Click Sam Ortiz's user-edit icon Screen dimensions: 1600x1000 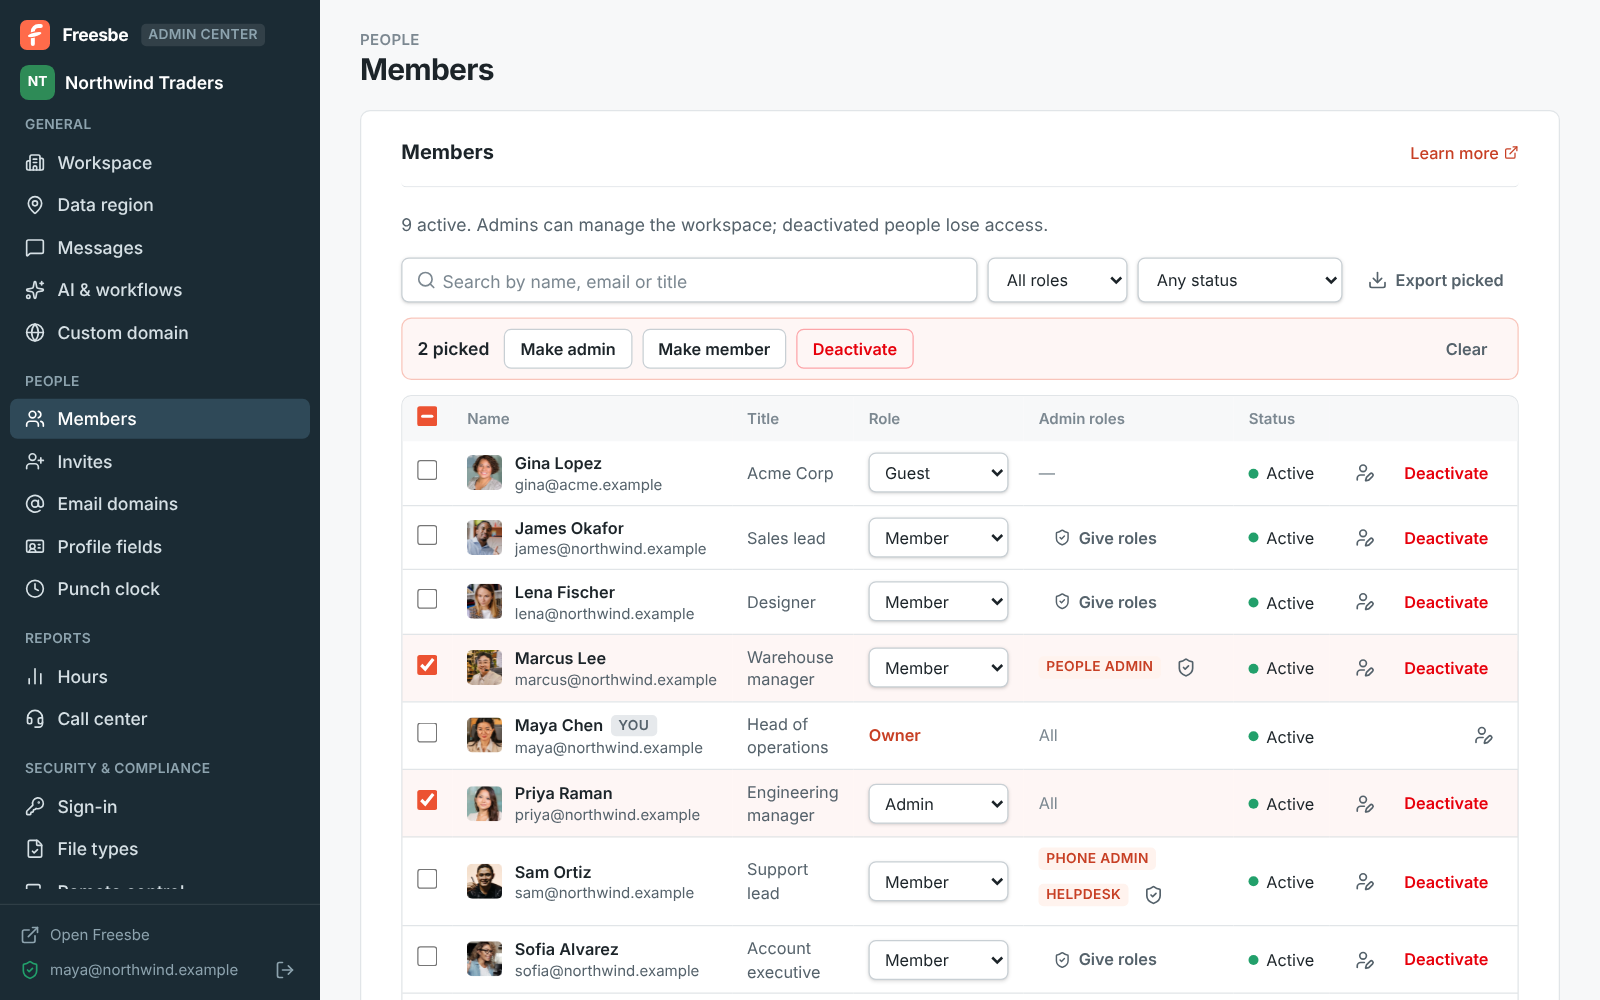[x=1365, y=882]
